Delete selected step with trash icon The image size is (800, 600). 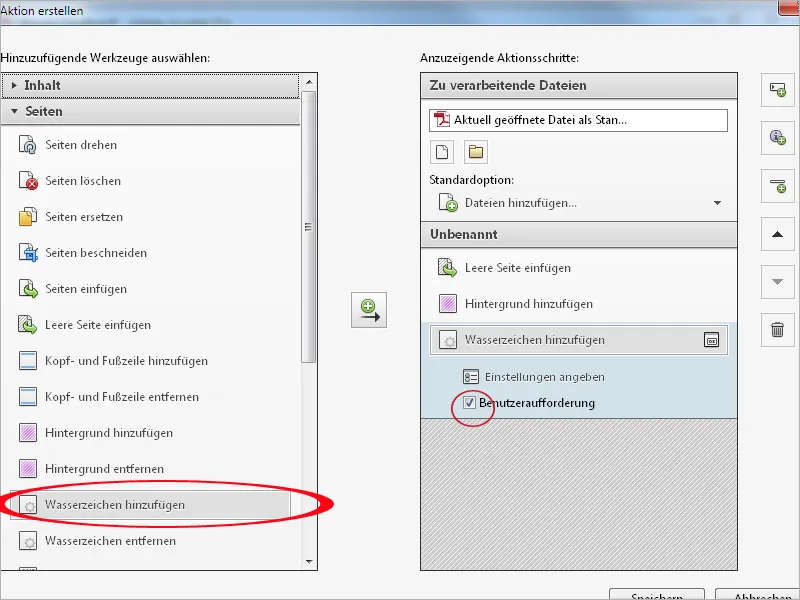[x=778, y=330]
